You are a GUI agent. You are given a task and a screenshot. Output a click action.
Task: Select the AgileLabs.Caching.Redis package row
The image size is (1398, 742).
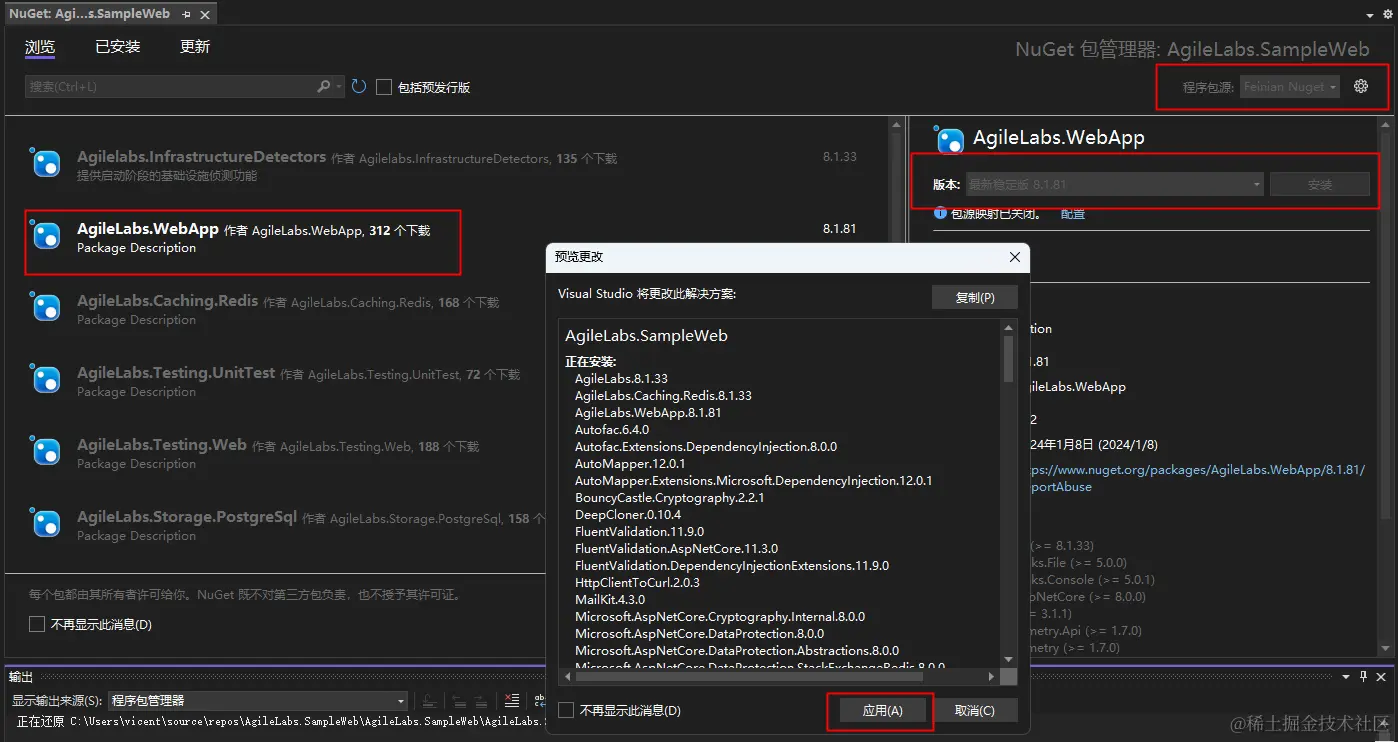[446, 309]
